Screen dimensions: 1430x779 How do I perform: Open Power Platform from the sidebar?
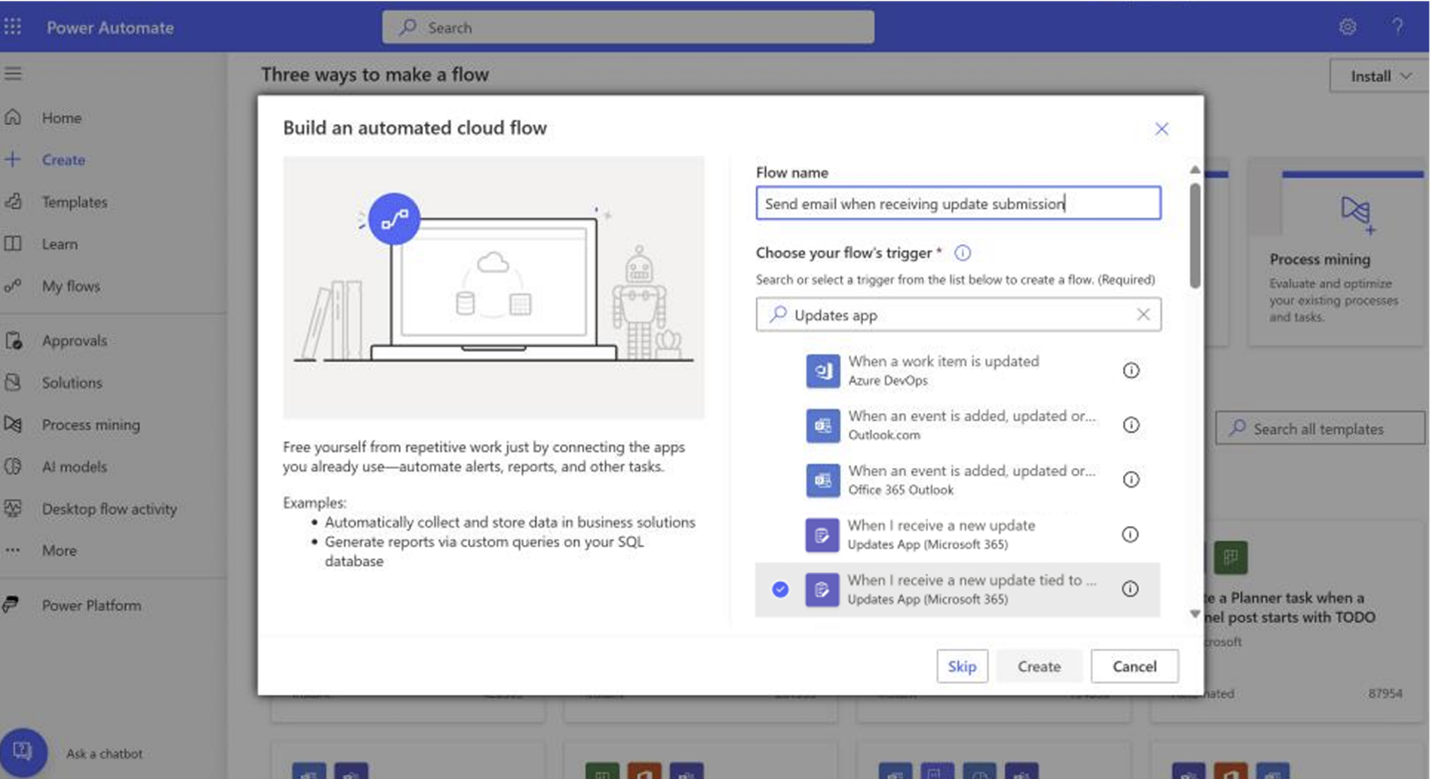click(91, 605)
